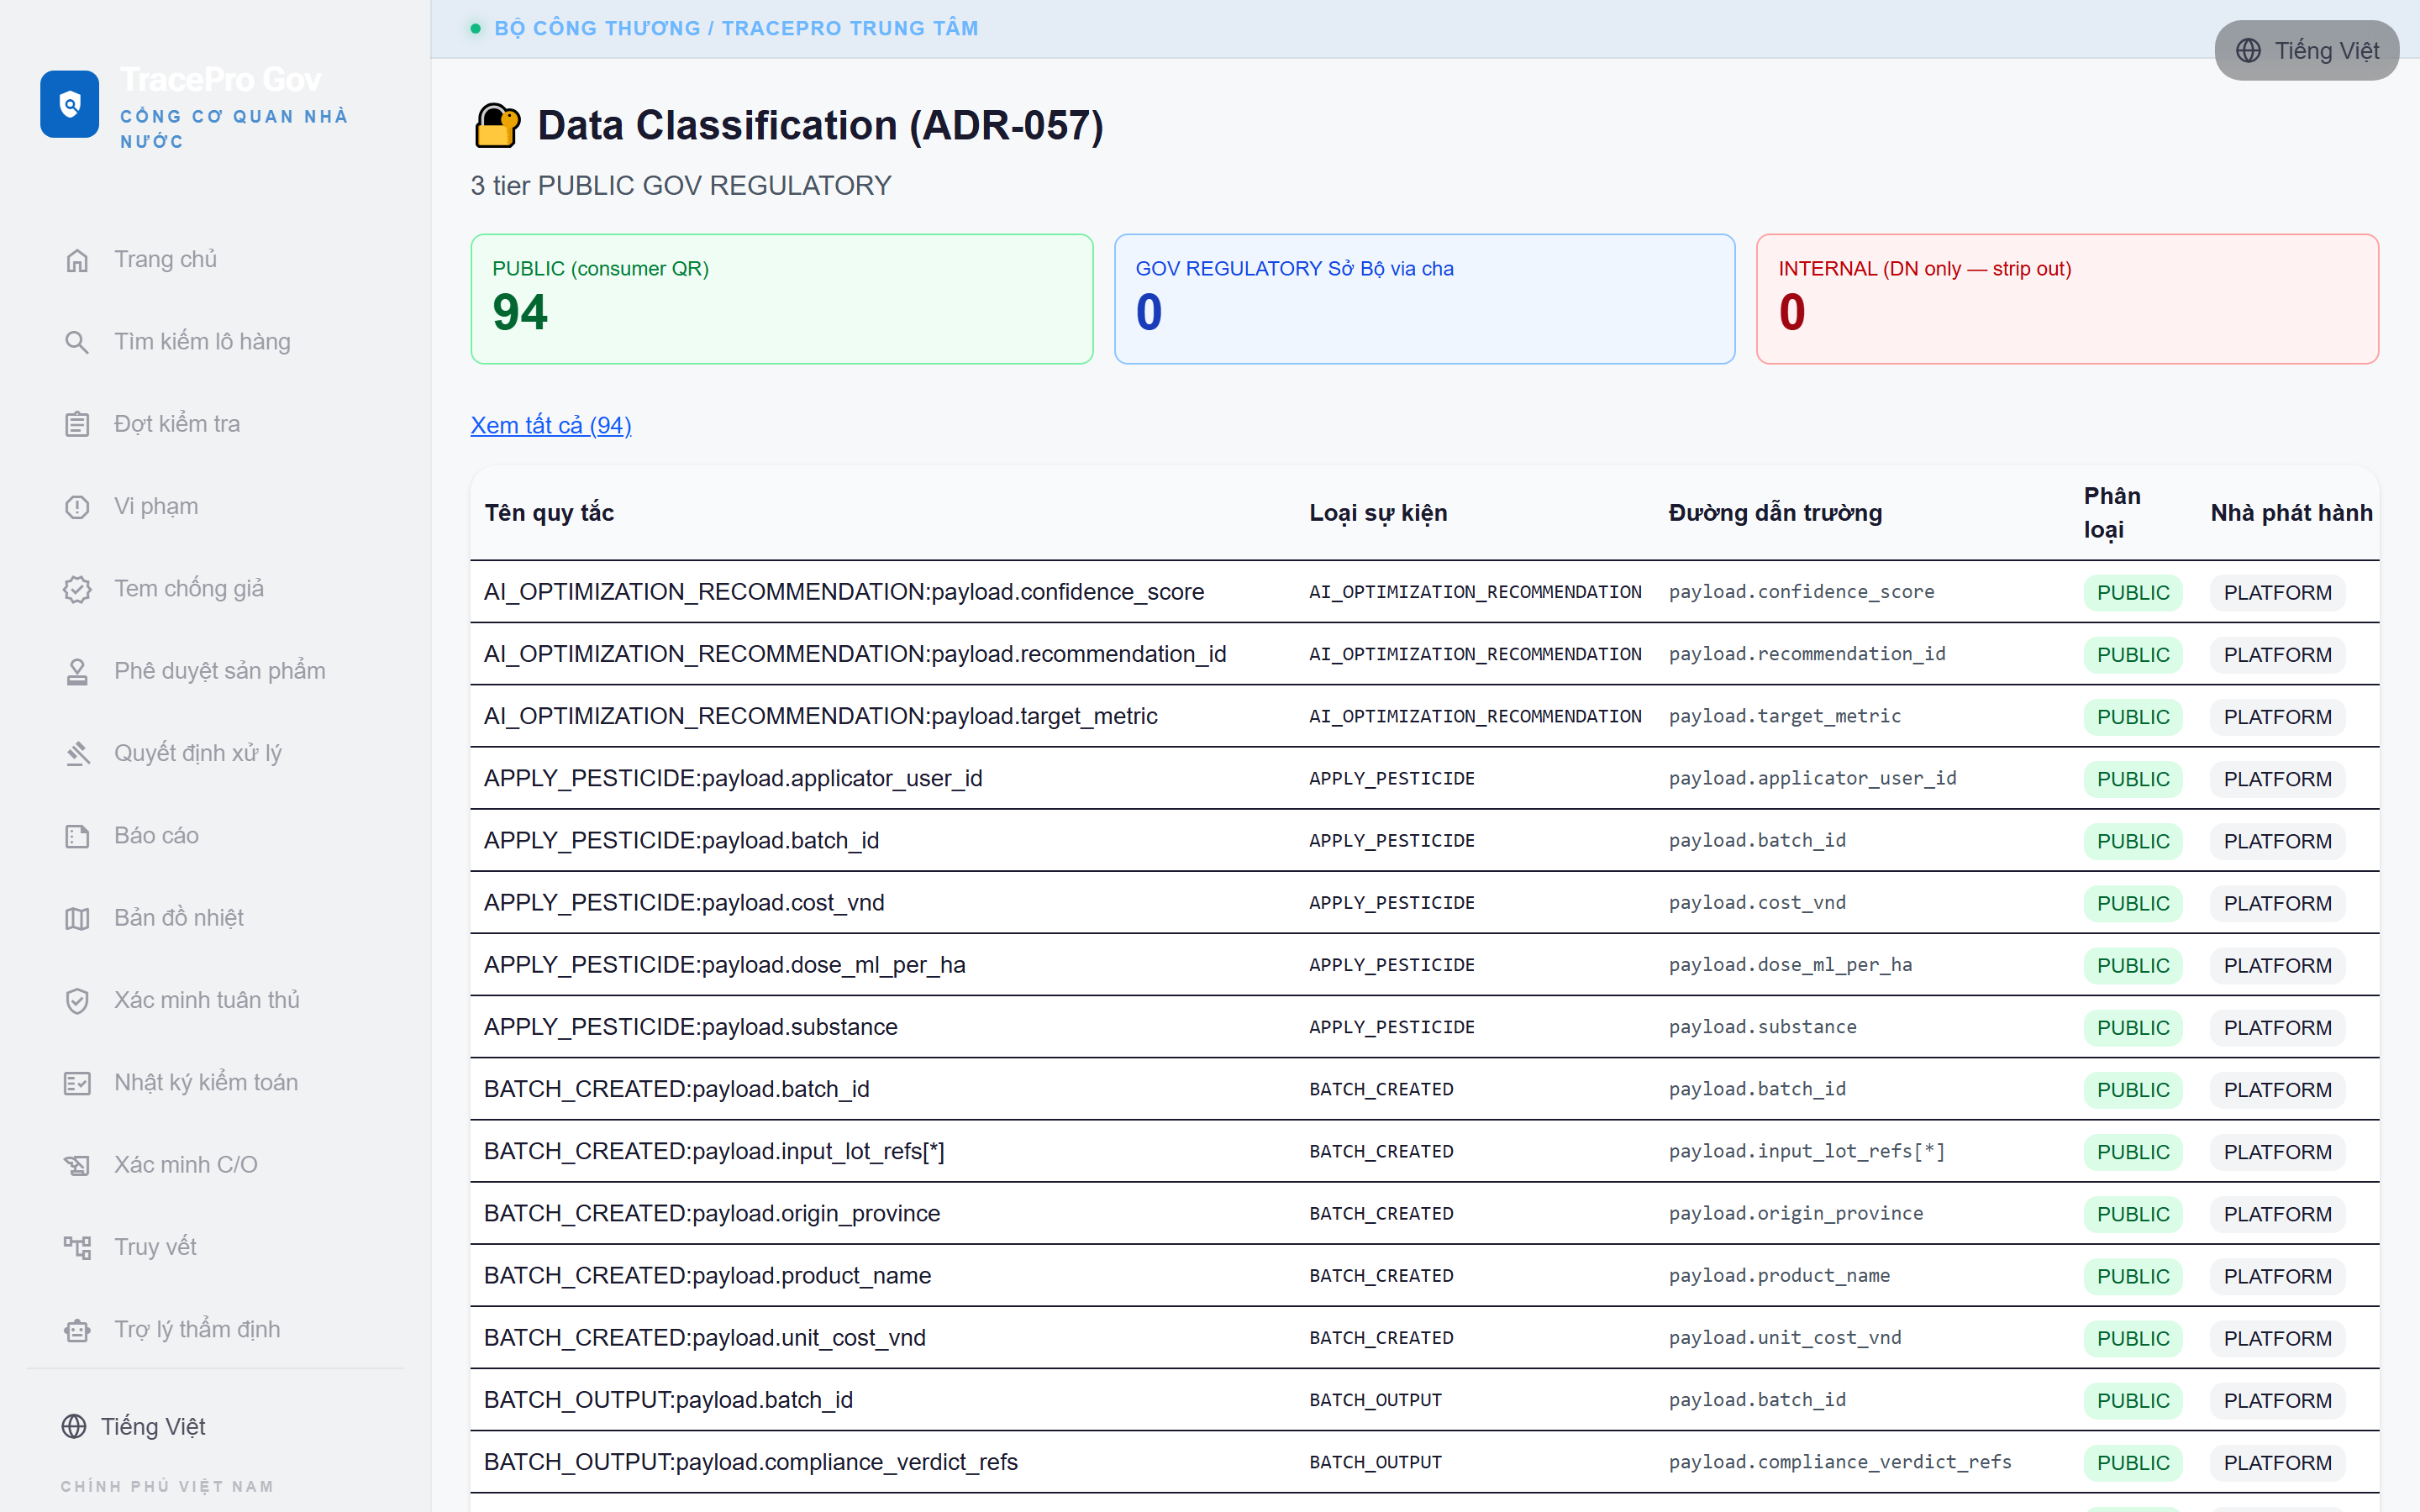The image size is (2420, 1512).
Task: Click the Phê duyệt sản phẩm stamp icon
Action: [77, 671]
